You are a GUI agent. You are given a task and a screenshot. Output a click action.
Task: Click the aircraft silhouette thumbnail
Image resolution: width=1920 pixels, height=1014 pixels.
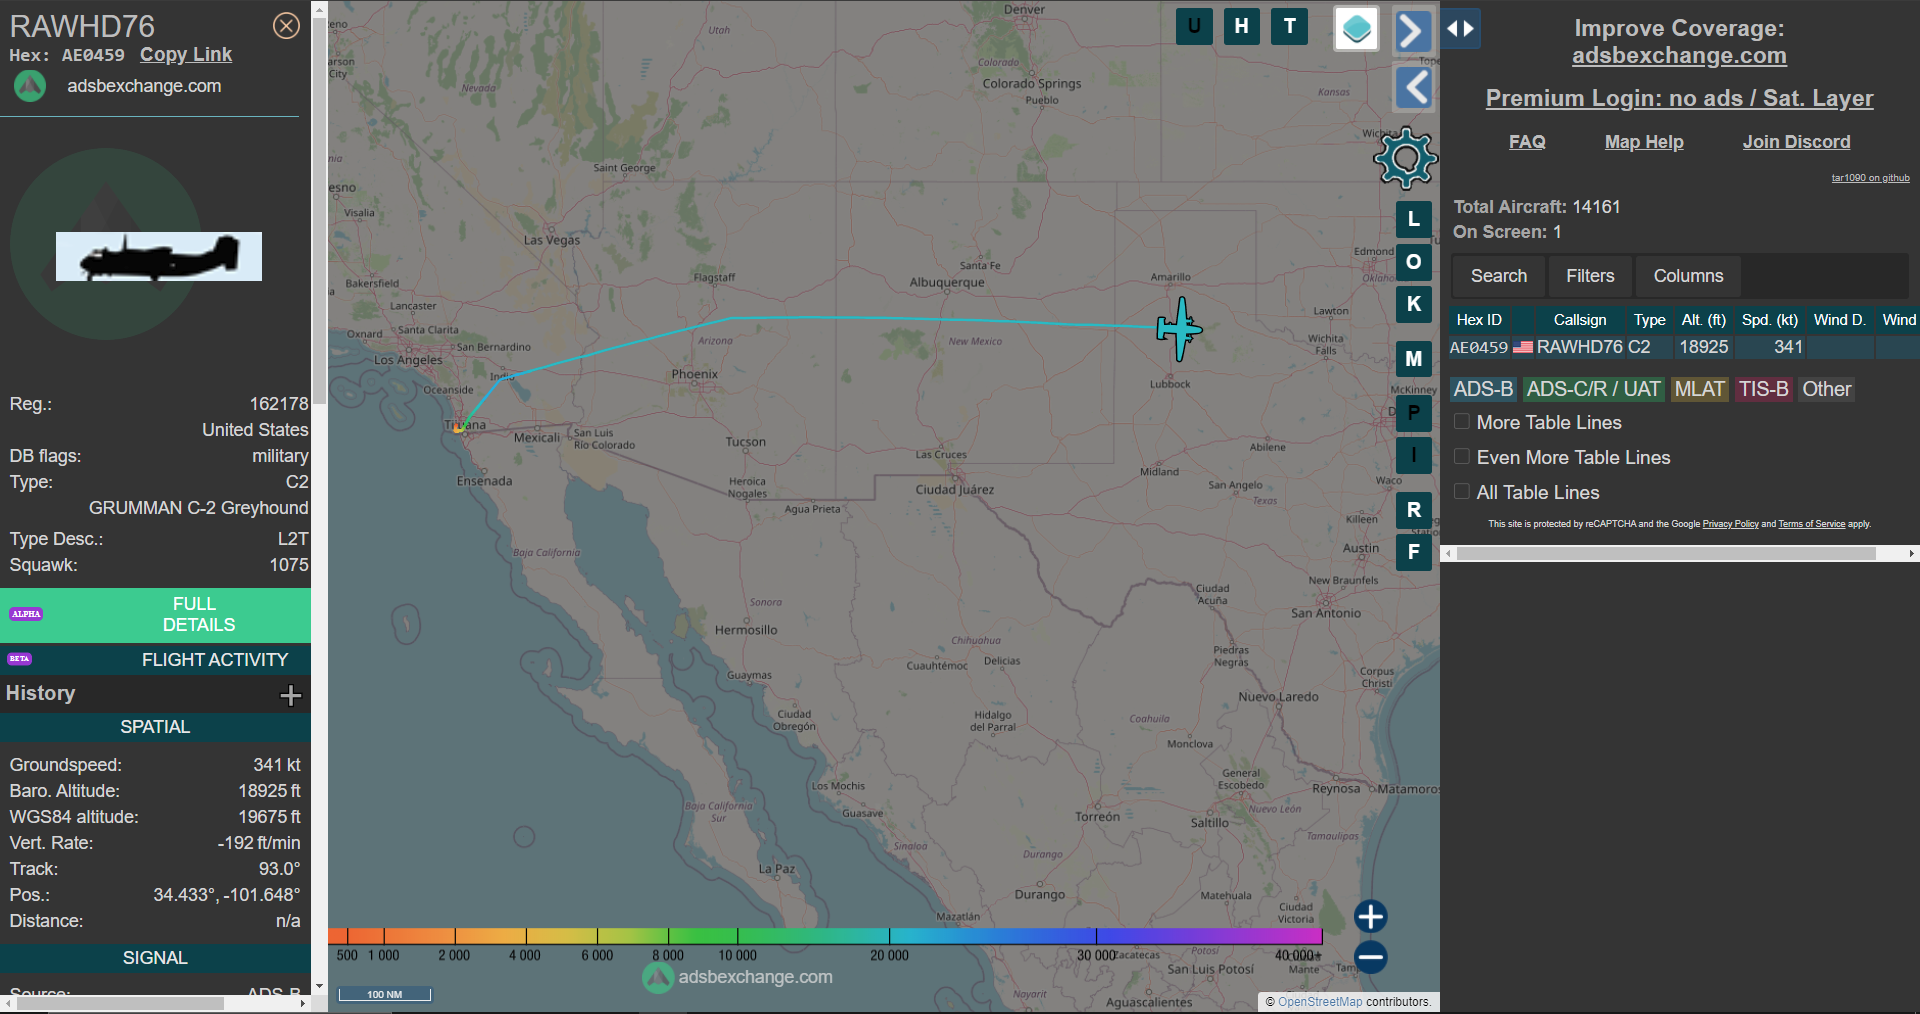[159, 257]
